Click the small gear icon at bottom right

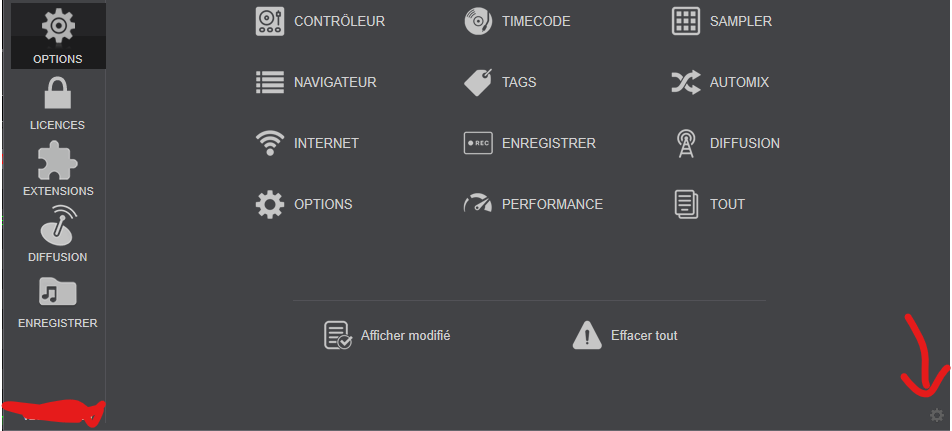[937, 415]
